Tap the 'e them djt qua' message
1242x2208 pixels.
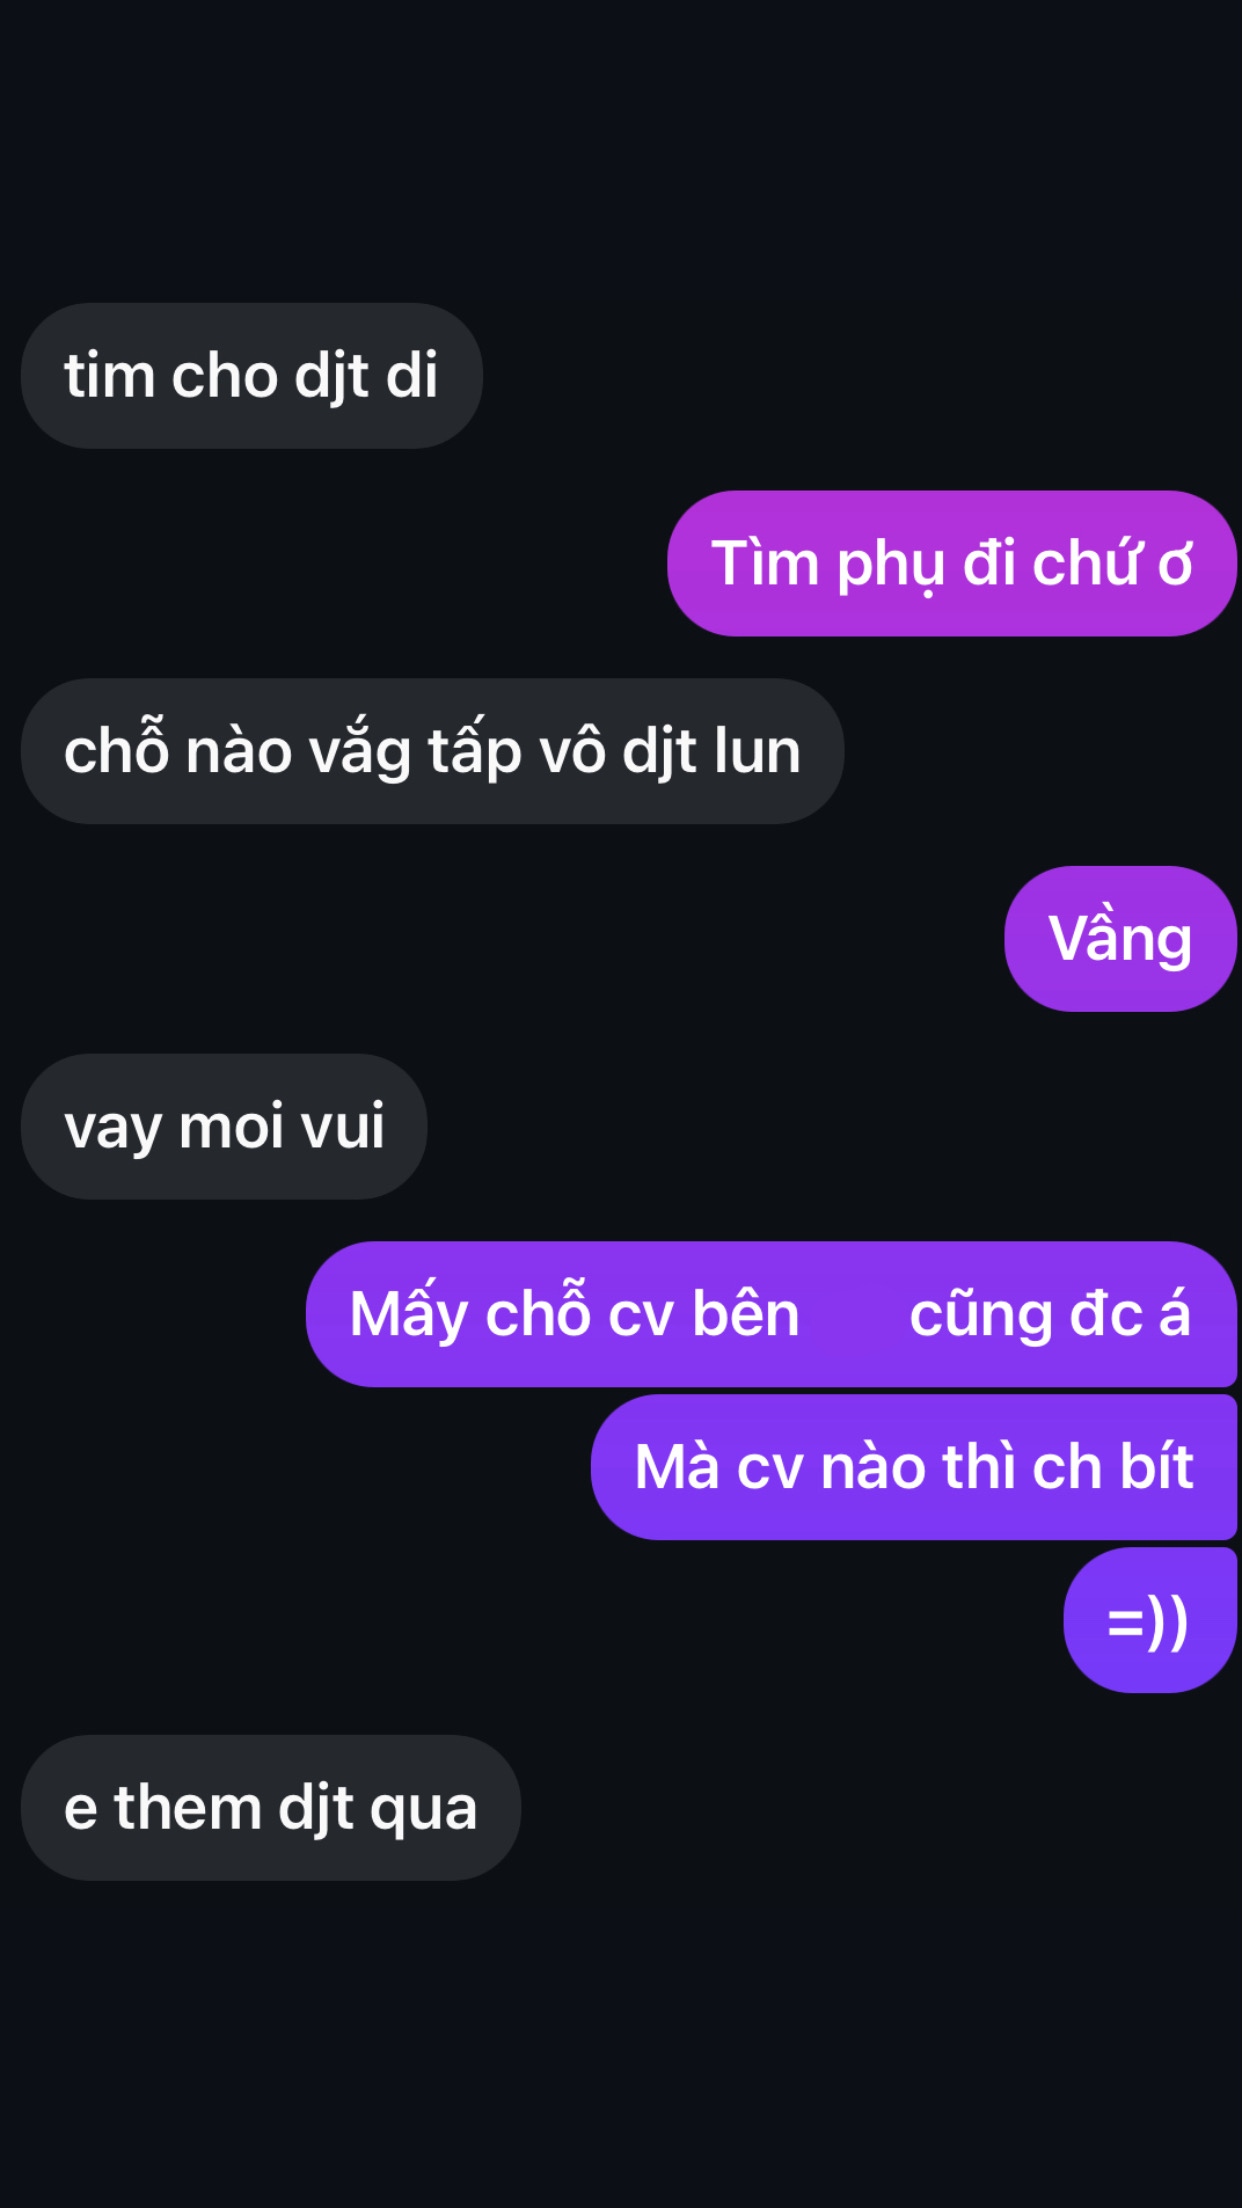pyautogui.click(x=271, y=1808)
